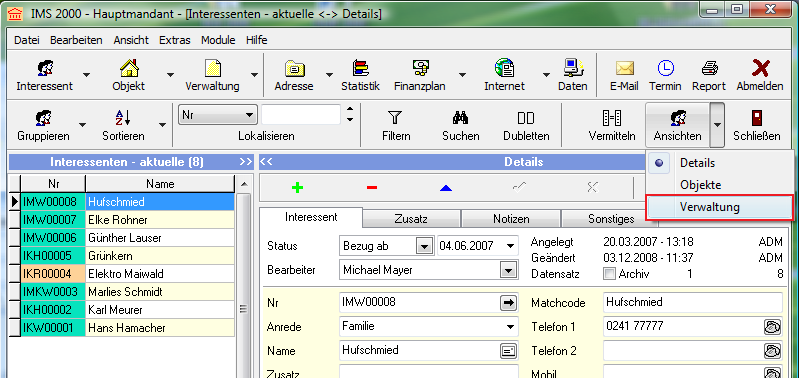
Task: Click the Name column header
Action: pyautogui.click(x=160, y=183)
